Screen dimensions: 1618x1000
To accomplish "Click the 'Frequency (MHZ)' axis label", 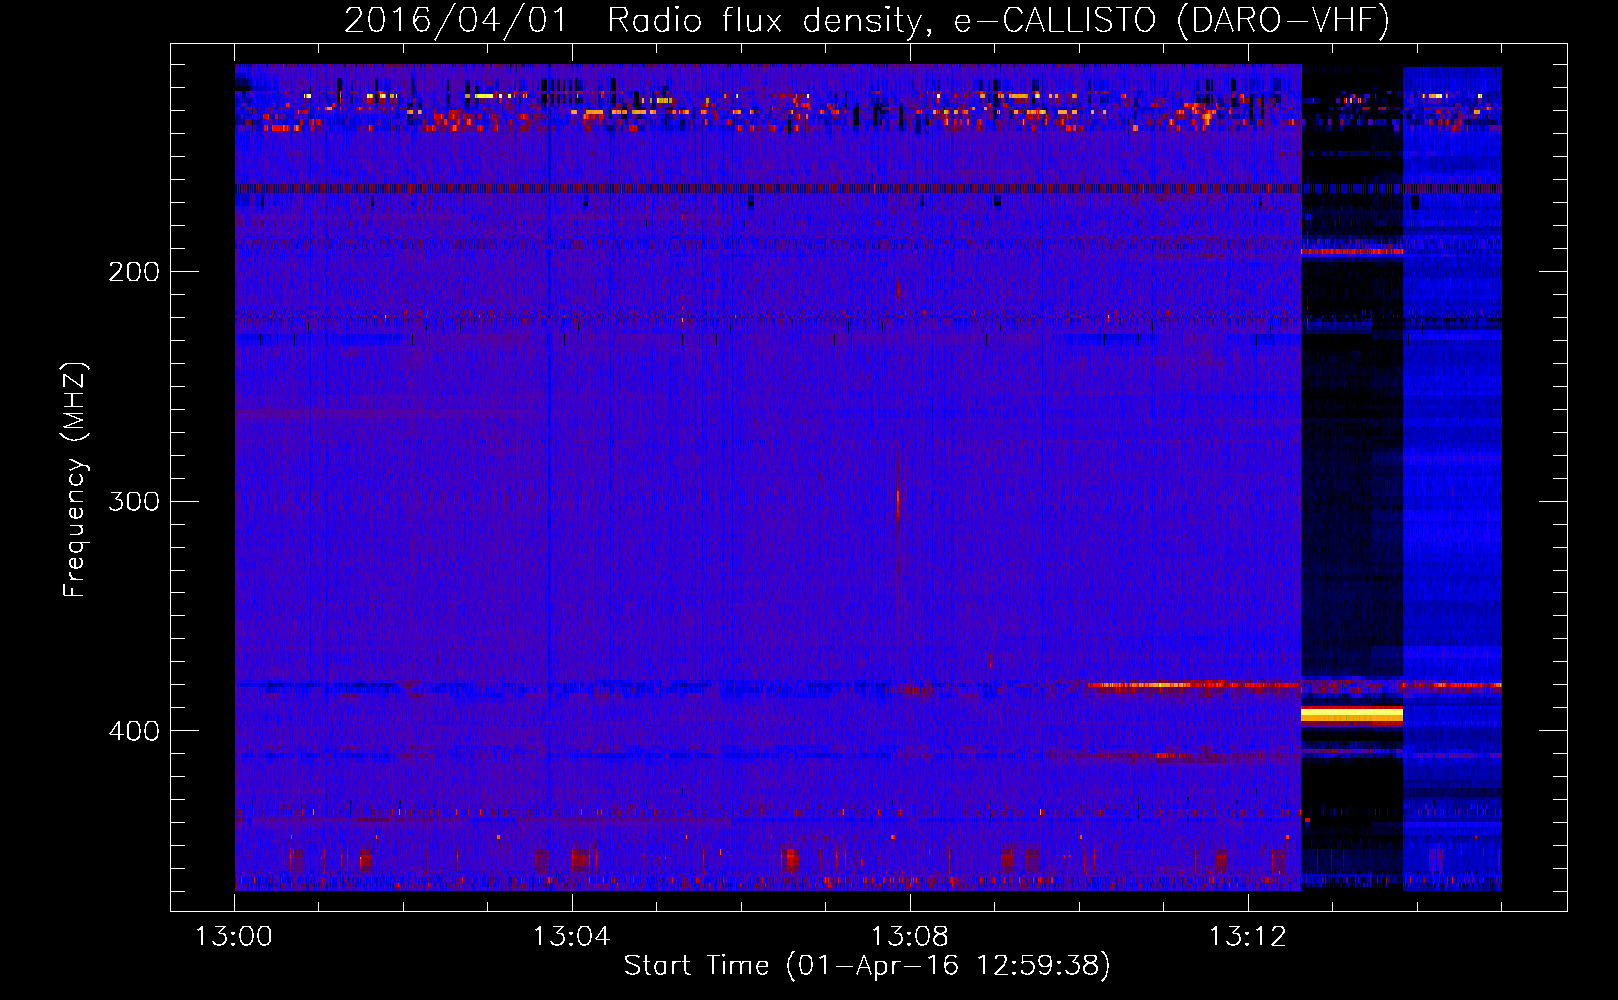I will [x=74, y=480].
